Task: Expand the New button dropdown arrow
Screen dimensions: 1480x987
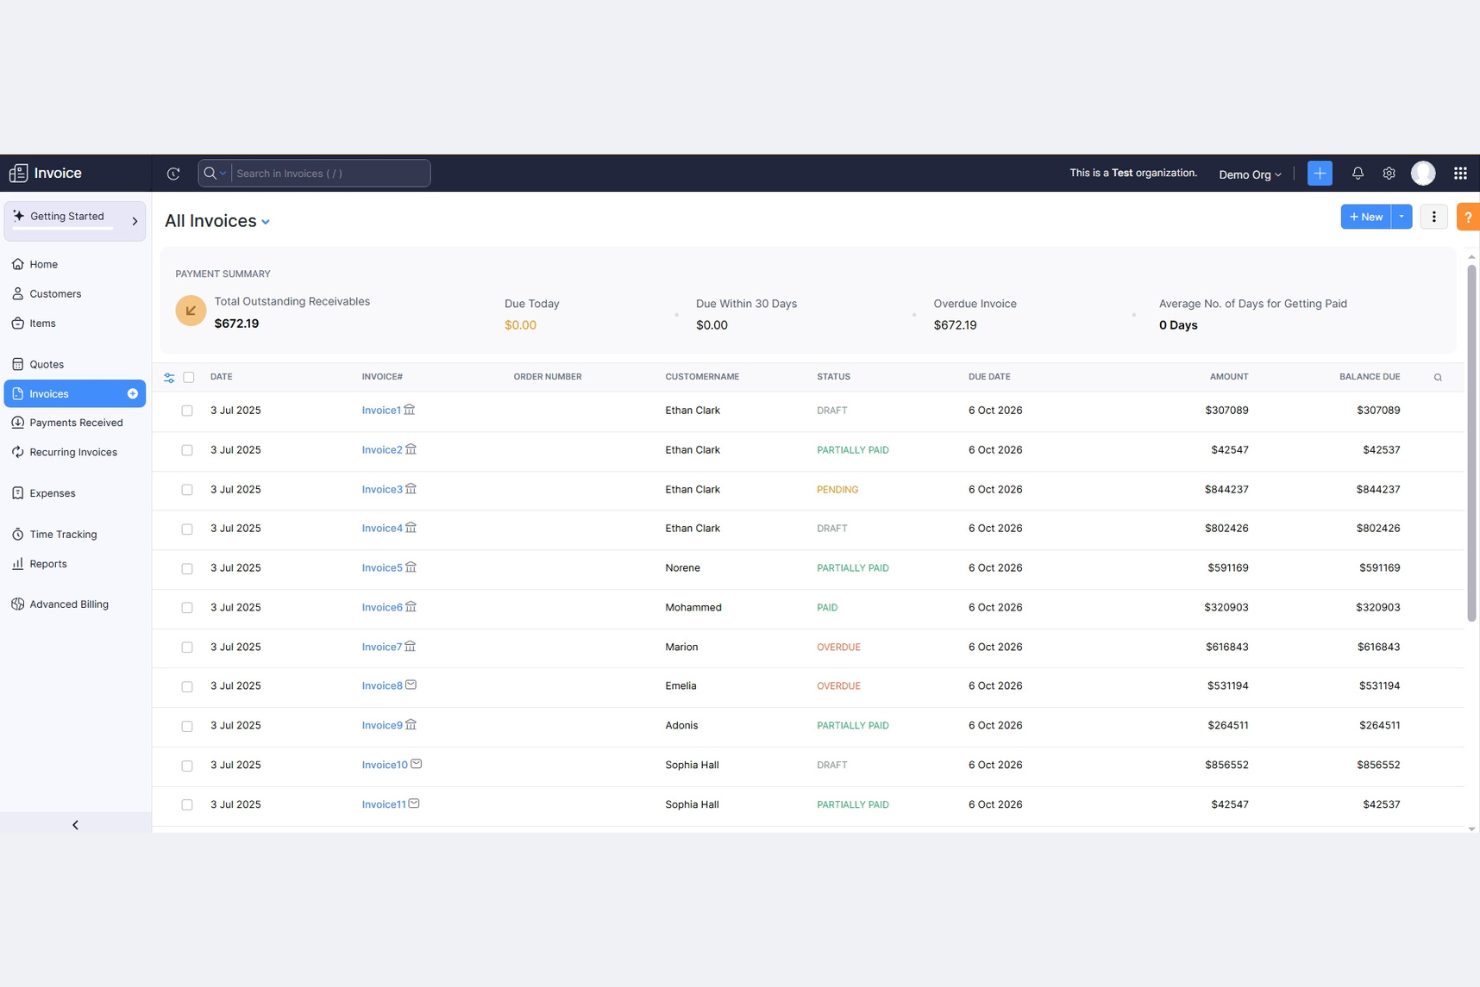Action: coord(1401,216)
